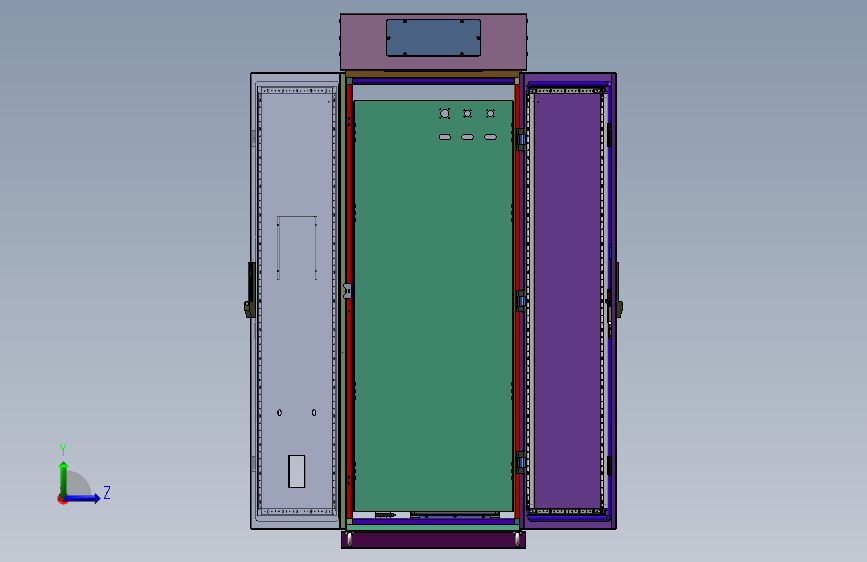Select the leftmost square cutout on green plate
The width and height of the screenshot is (867, 562).
click(x=445, y=113)
